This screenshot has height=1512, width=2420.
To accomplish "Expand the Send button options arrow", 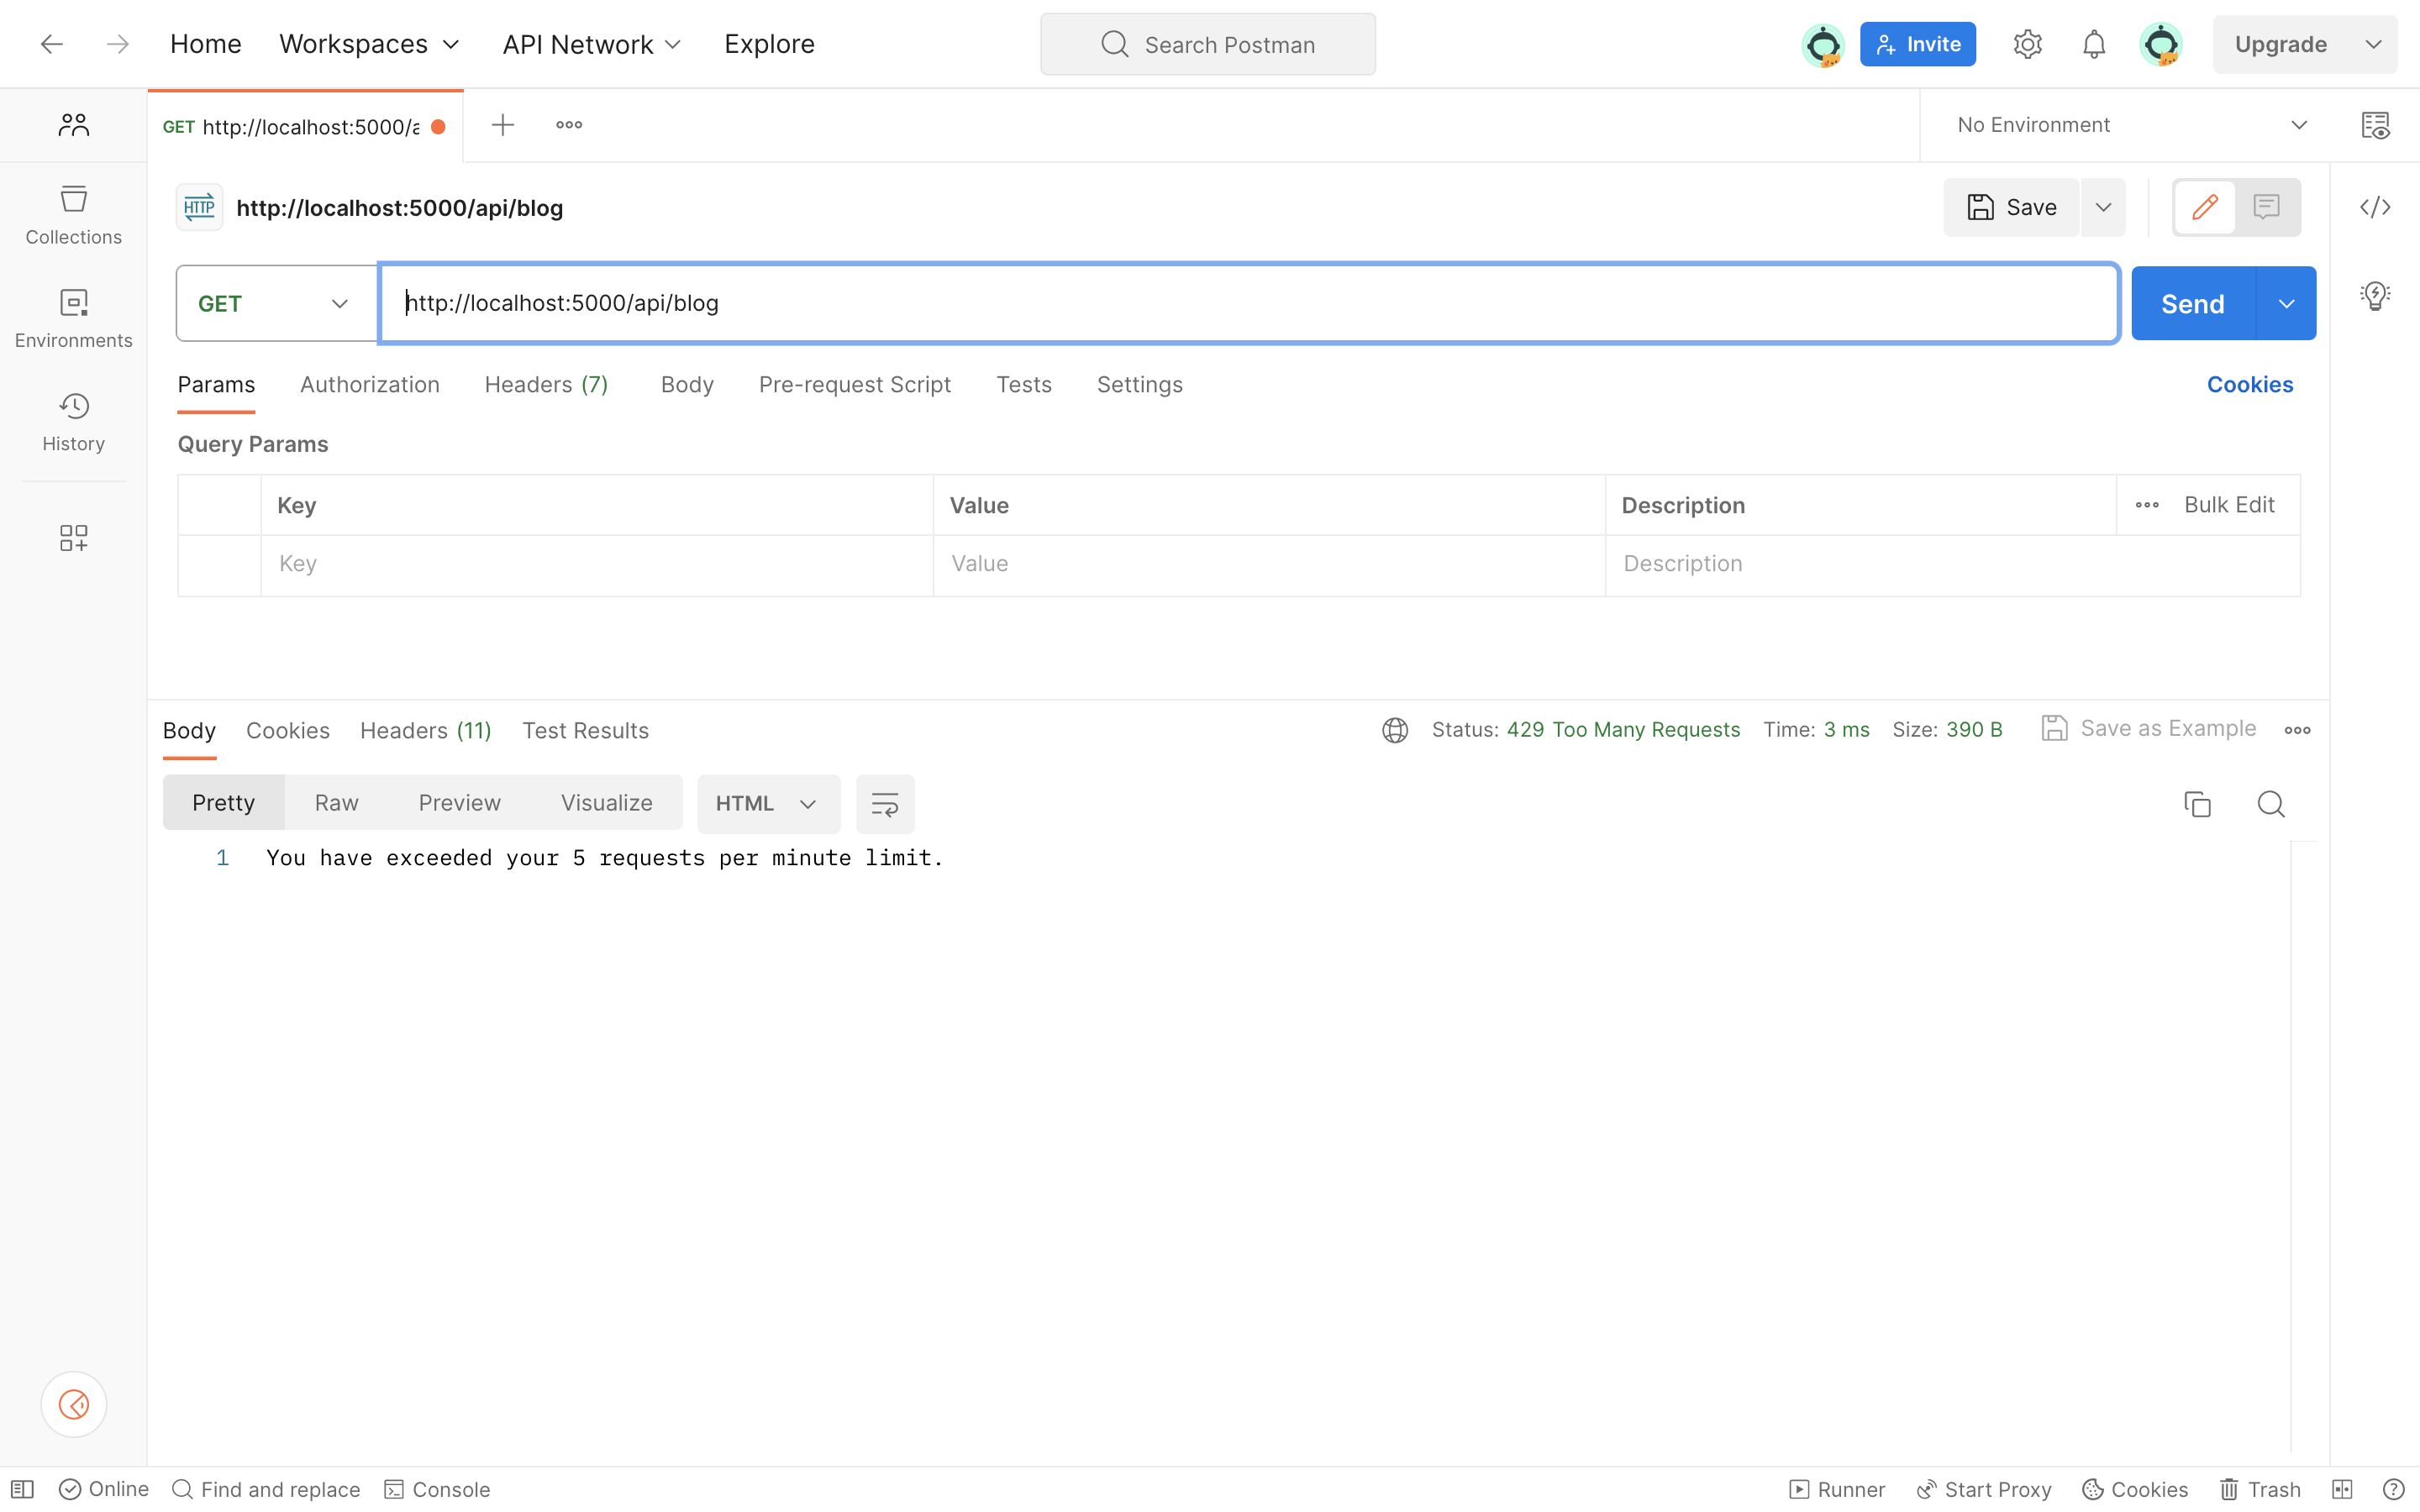I will pyautogui.click(x=2286, y=303).
